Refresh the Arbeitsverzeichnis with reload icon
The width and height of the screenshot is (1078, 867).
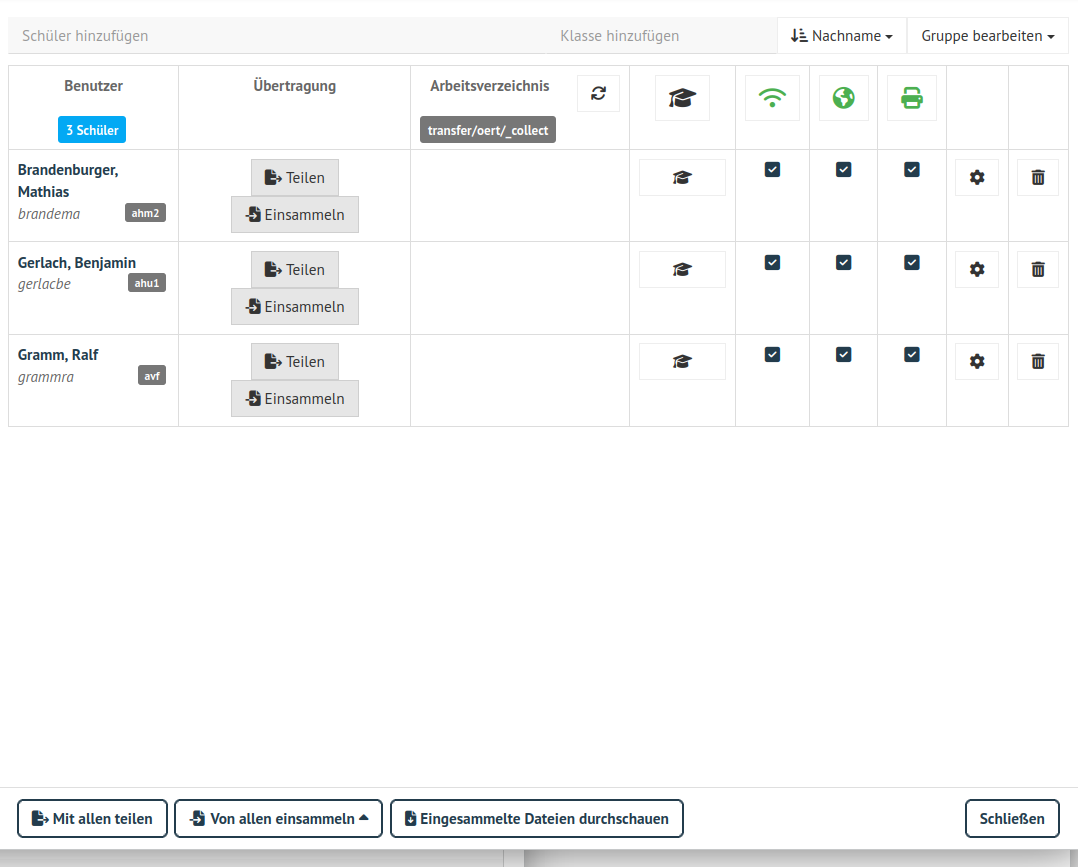[x=598, y=94]
